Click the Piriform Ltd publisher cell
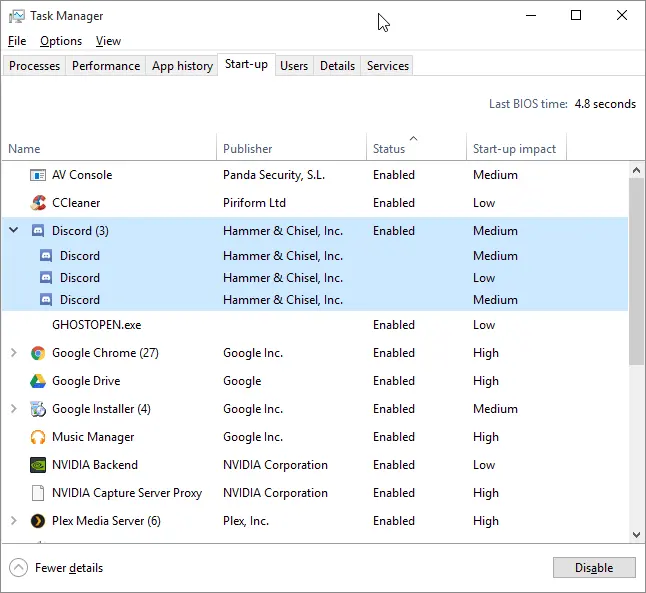 [x=254, y=203]
